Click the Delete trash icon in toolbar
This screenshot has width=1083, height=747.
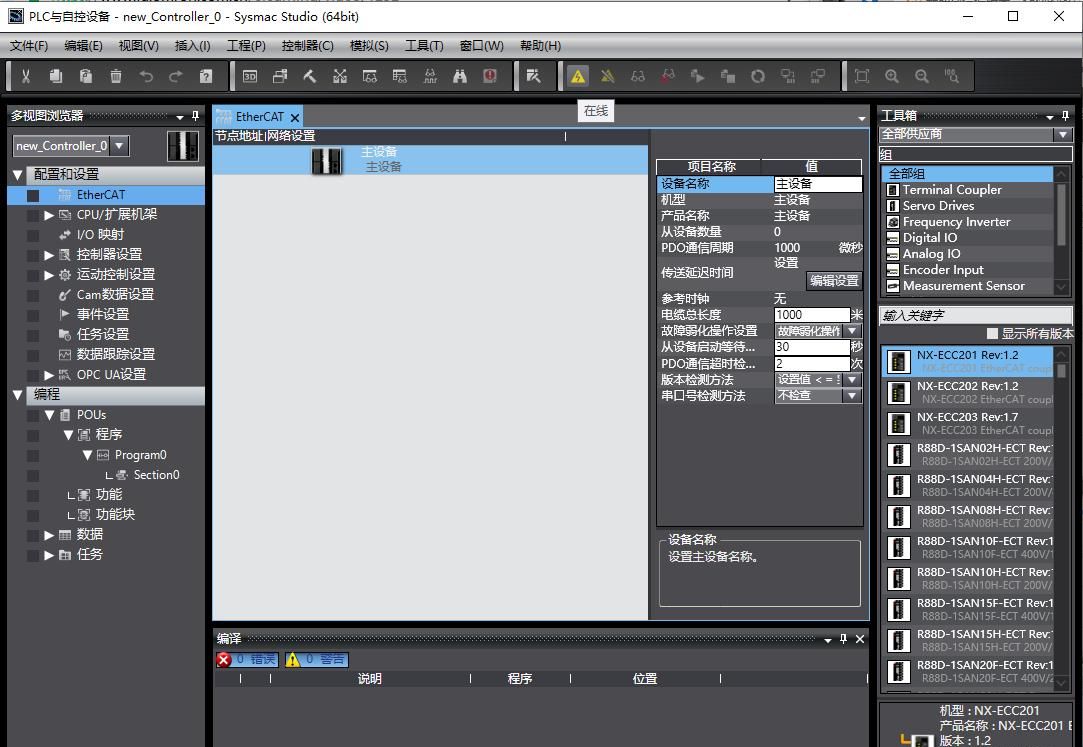[x=116, y=76]
